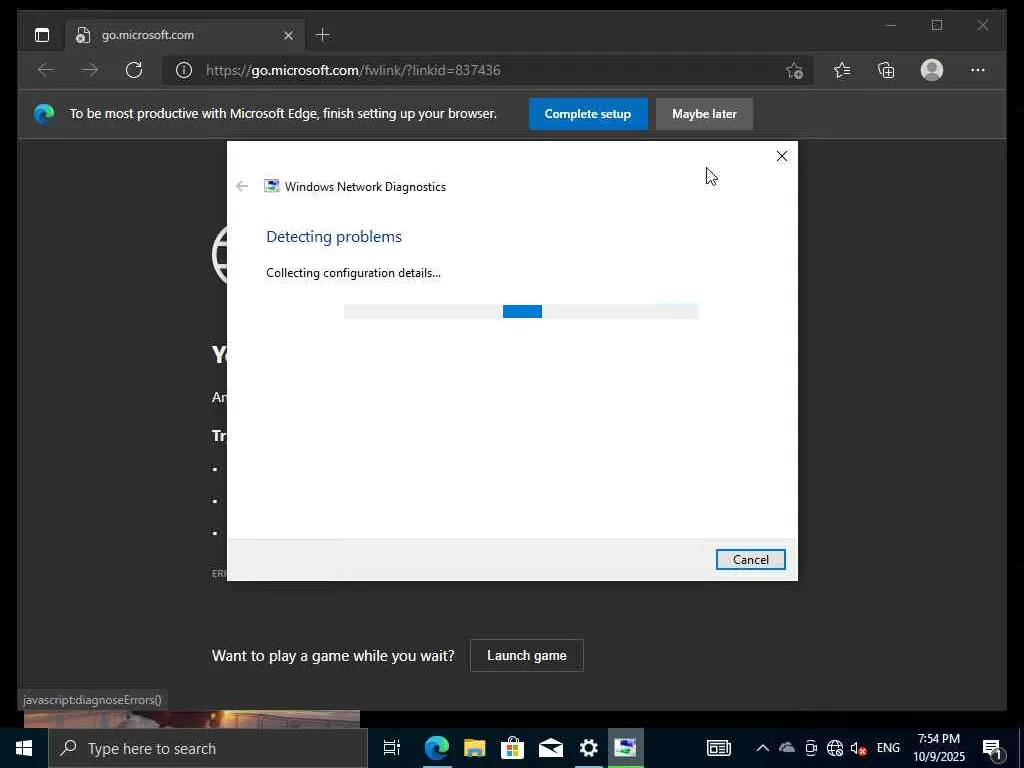Open File Explorer from taskbar
The height and width of the screenshot is (768, 1024).
[475, 748]
